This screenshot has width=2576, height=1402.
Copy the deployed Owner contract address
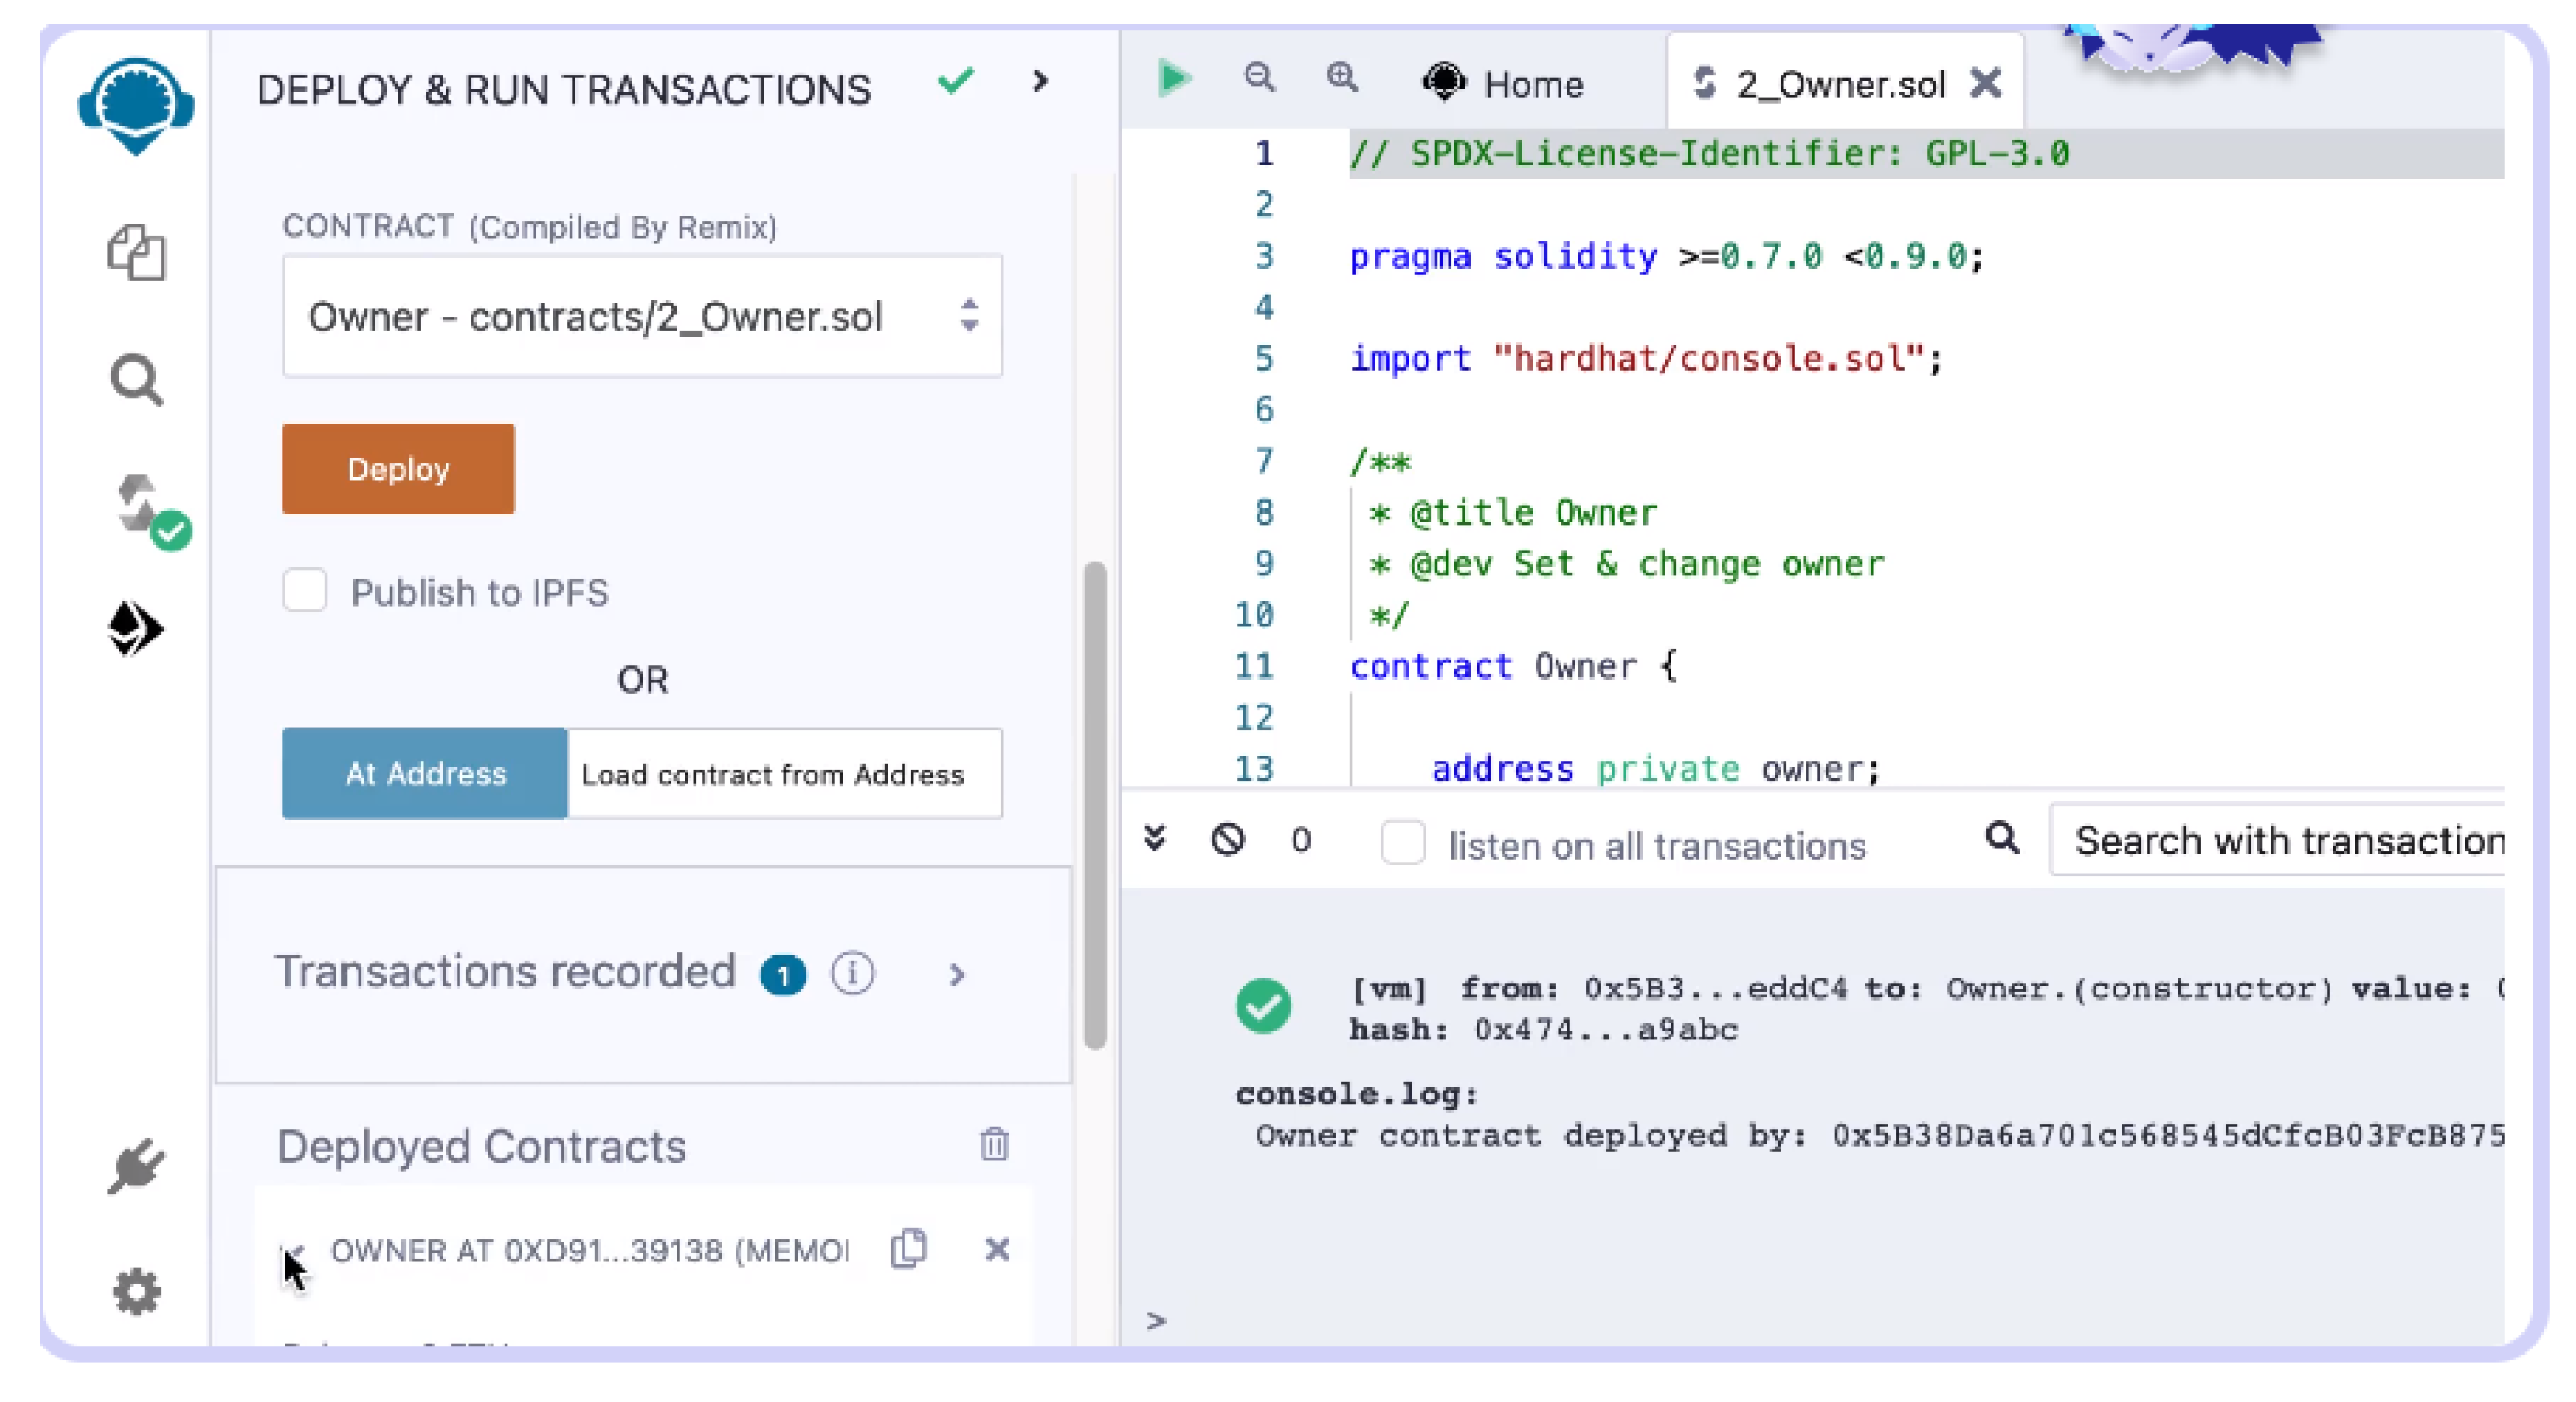click(908, 1248)
